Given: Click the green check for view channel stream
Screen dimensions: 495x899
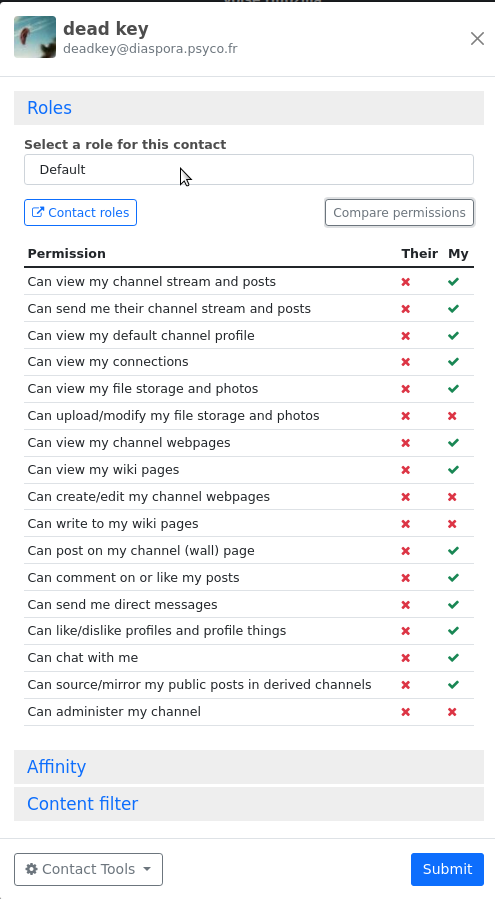Looking at the screenshot, I should point(453,282).
